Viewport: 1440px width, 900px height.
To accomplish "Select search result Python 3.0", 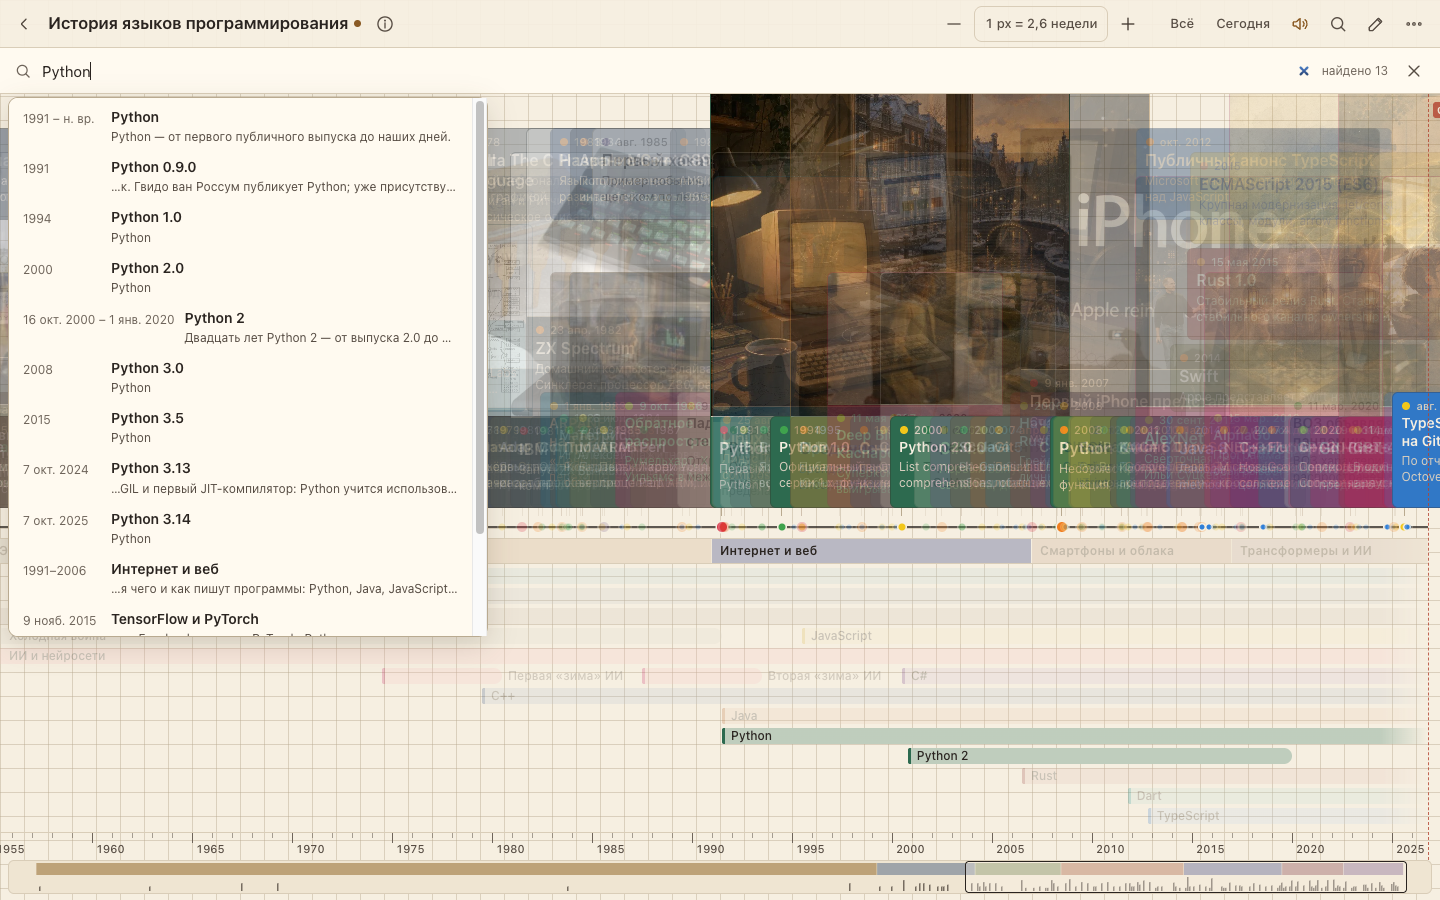I will pos(241,377).
